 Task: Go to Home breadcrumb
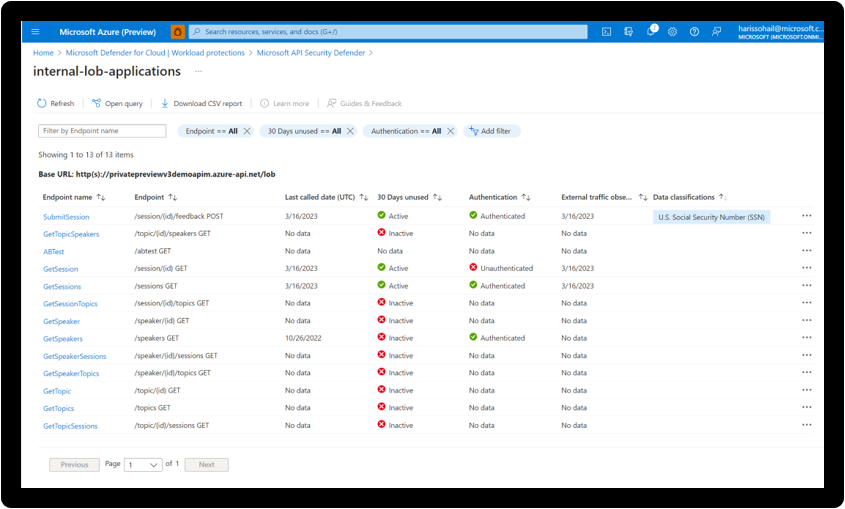[x=43, y=53]
